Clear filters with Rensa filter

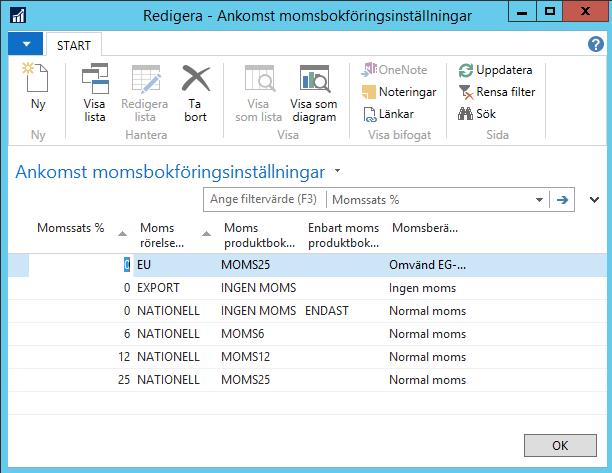tap(496, 92)
